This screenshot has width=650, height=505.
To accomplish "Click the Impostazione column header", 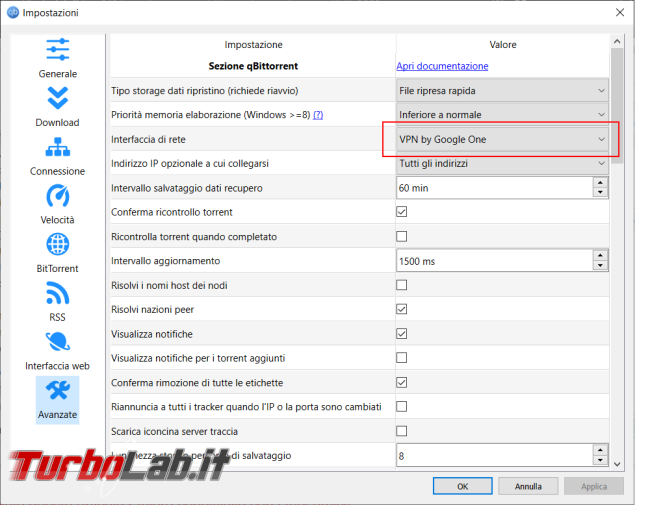I will 253,44.
